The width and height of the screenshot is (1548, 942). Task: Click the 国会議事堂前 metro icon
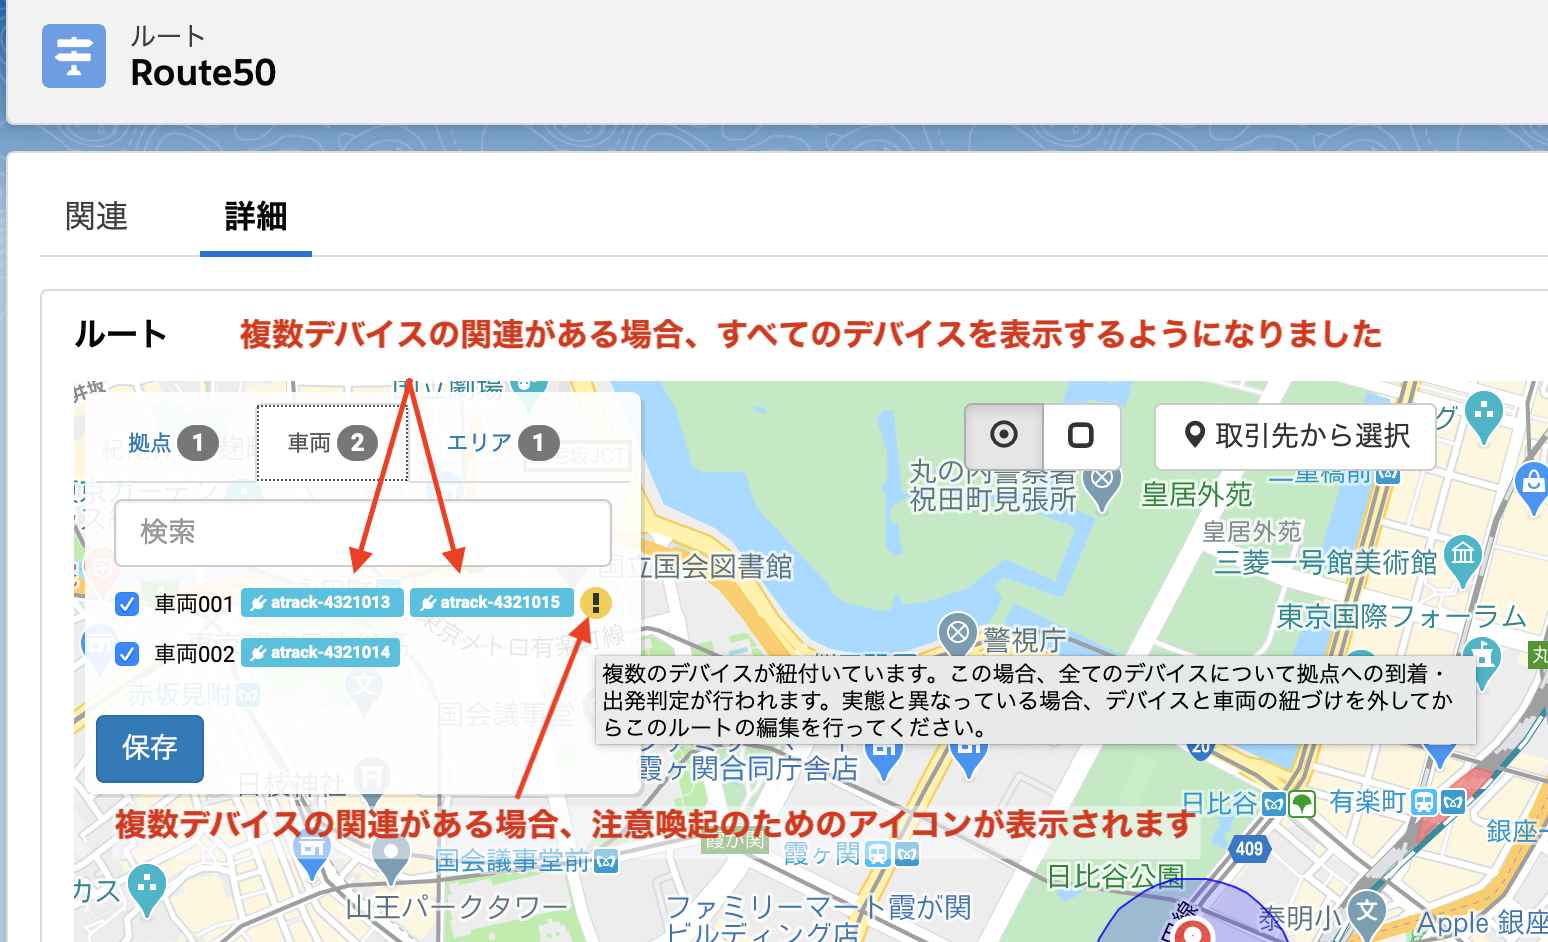click(x=606, y=861)
